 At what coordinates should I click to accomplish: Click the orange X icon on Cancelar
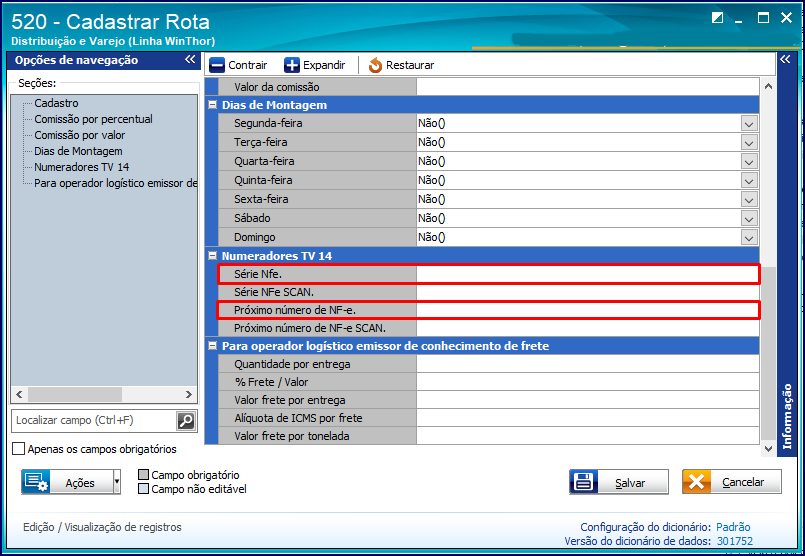point(697,482)
